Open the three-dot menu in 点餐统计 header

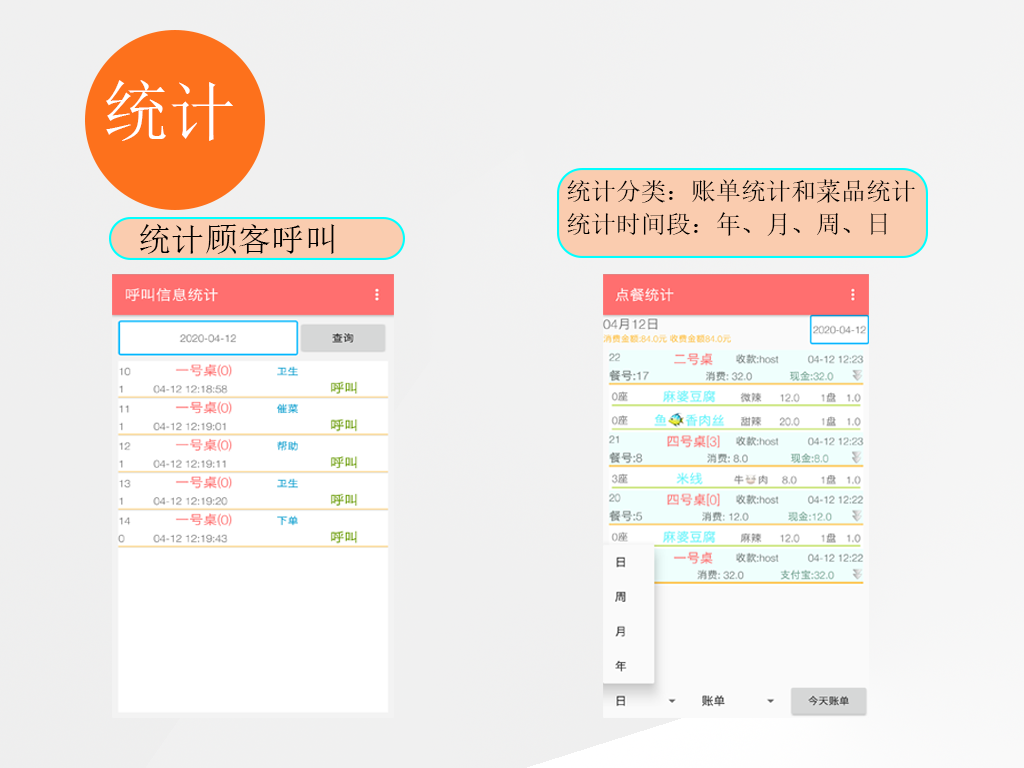point(852,295)
